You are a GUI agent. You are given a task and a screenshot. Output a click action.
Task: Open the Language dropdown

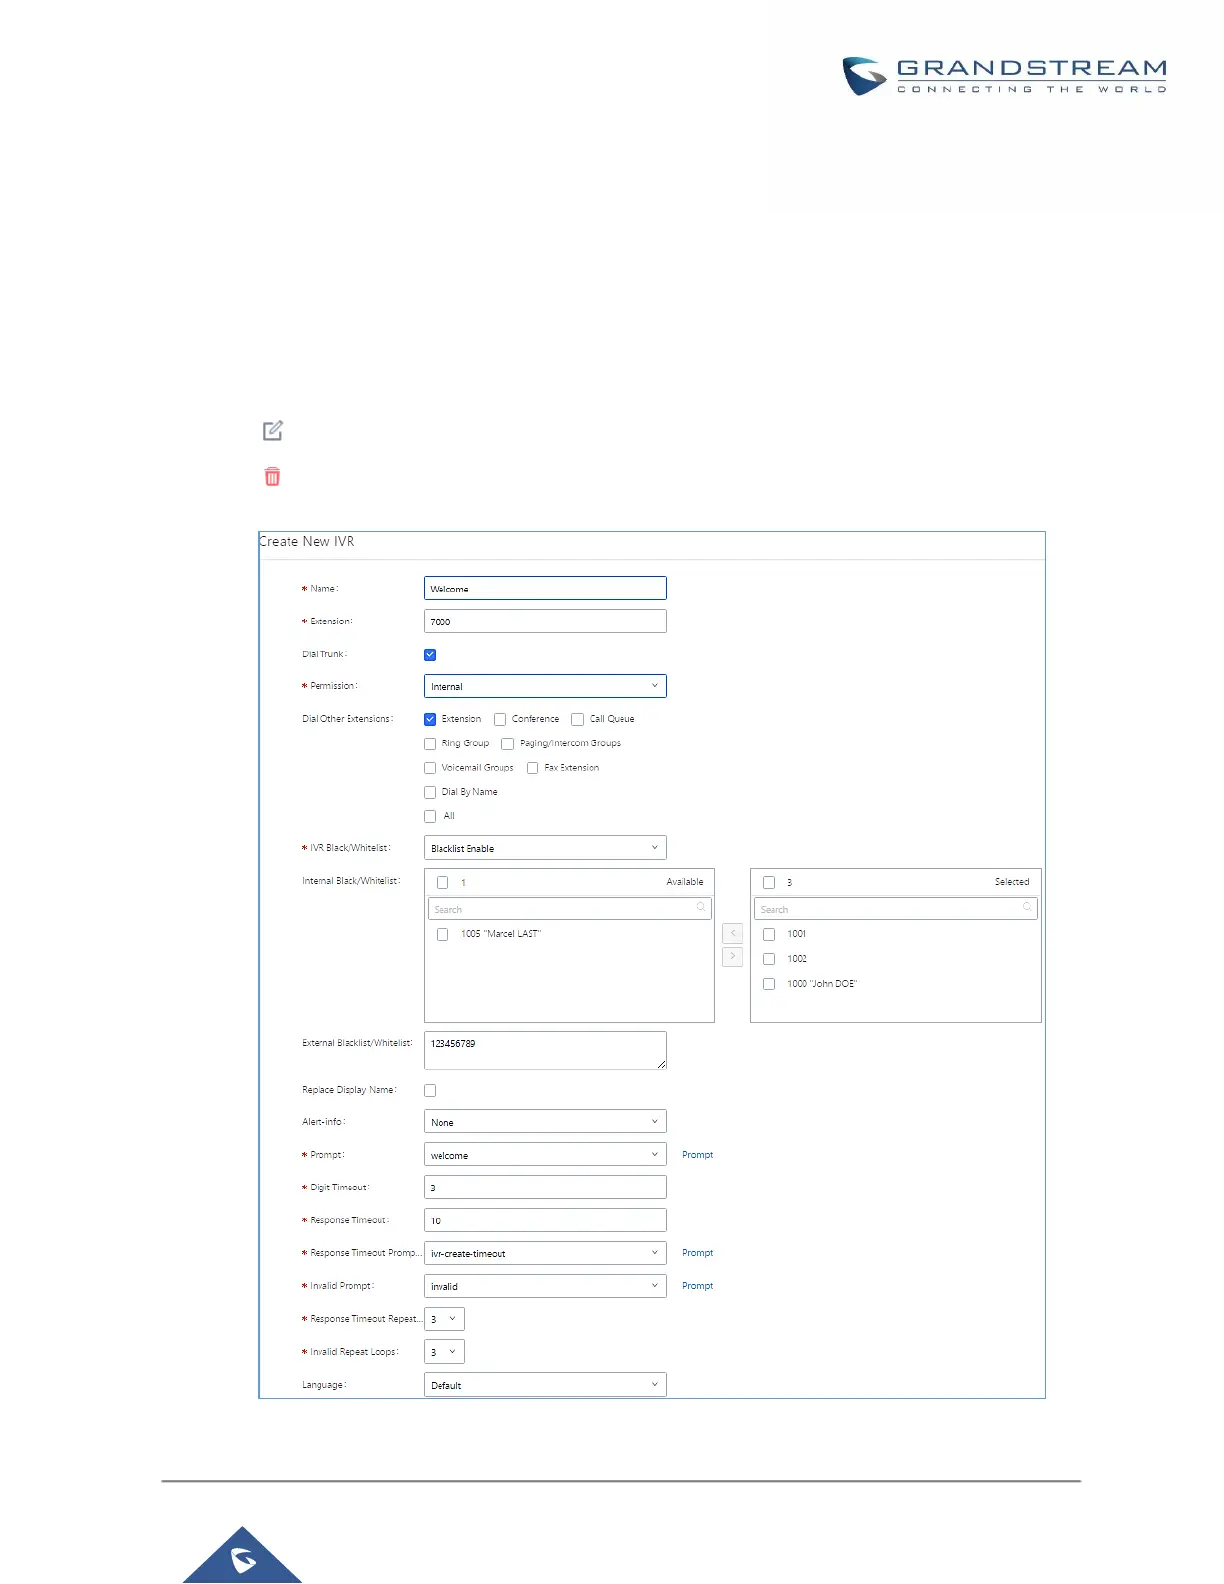click(545, 1385)
